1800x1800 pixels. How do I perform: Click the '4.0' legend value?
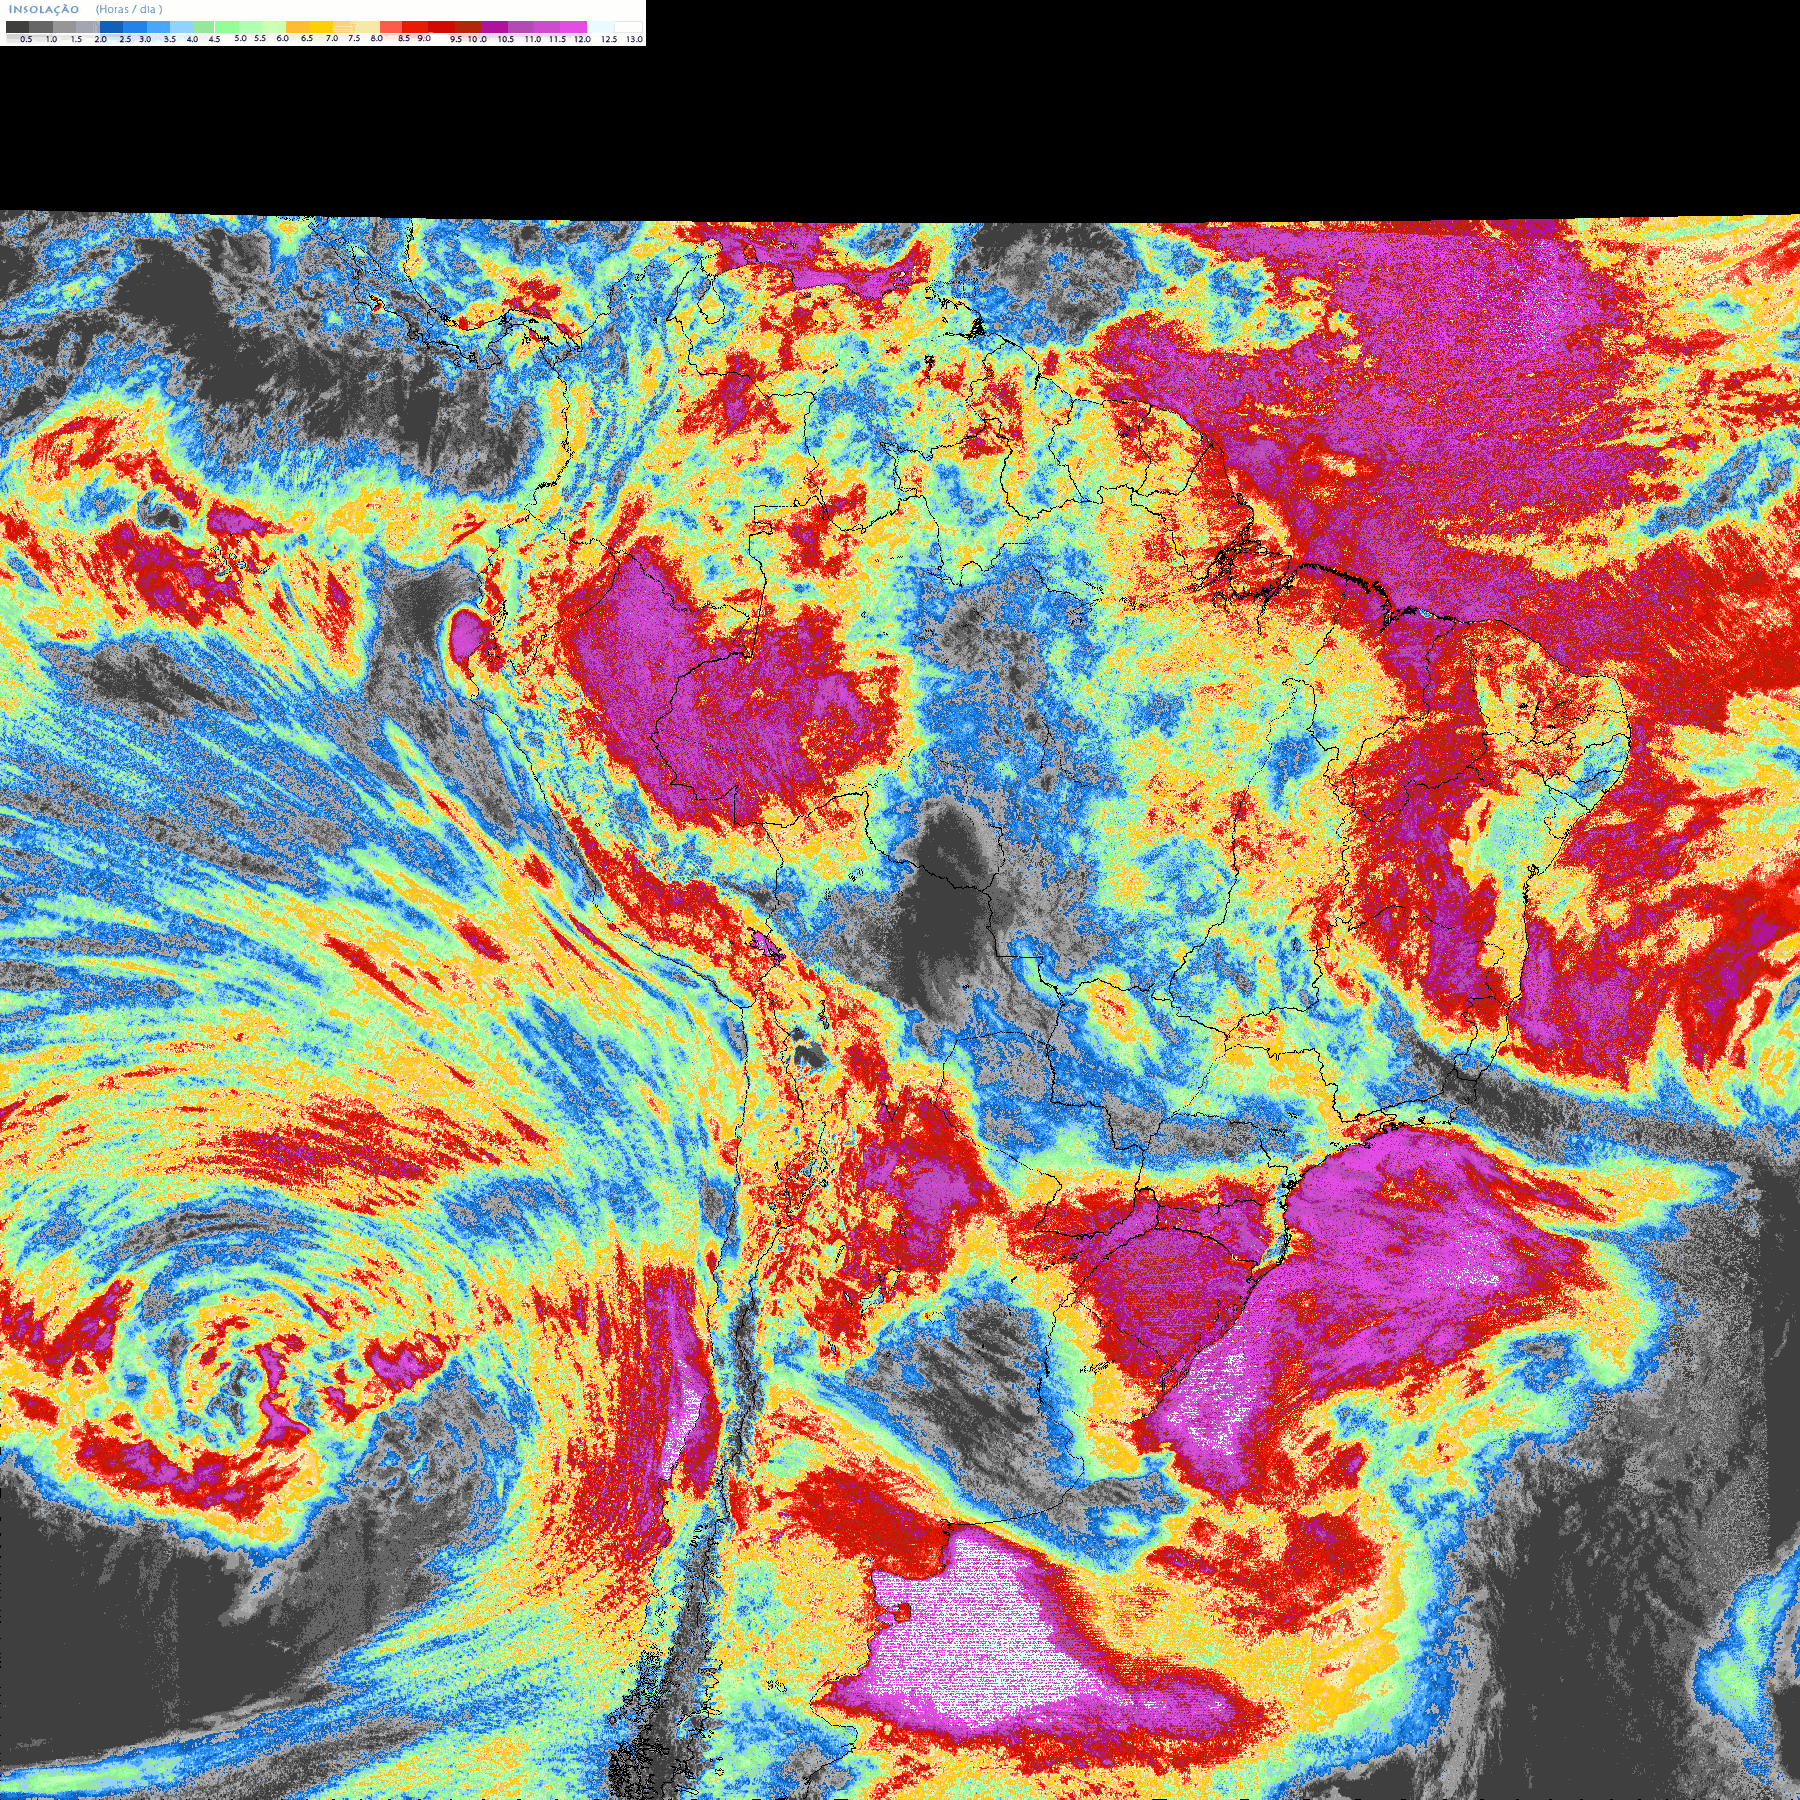[x=192, y=39]
